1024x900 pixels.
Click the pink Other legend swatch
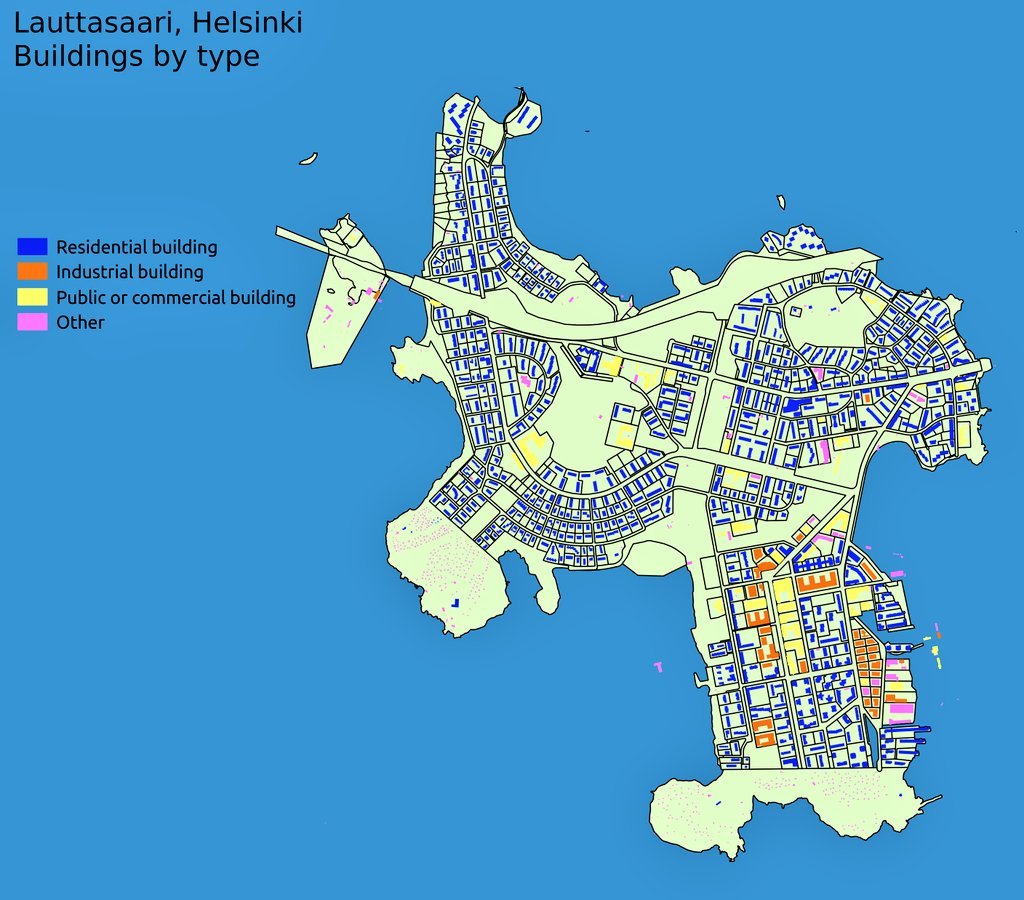click(32, 322)
